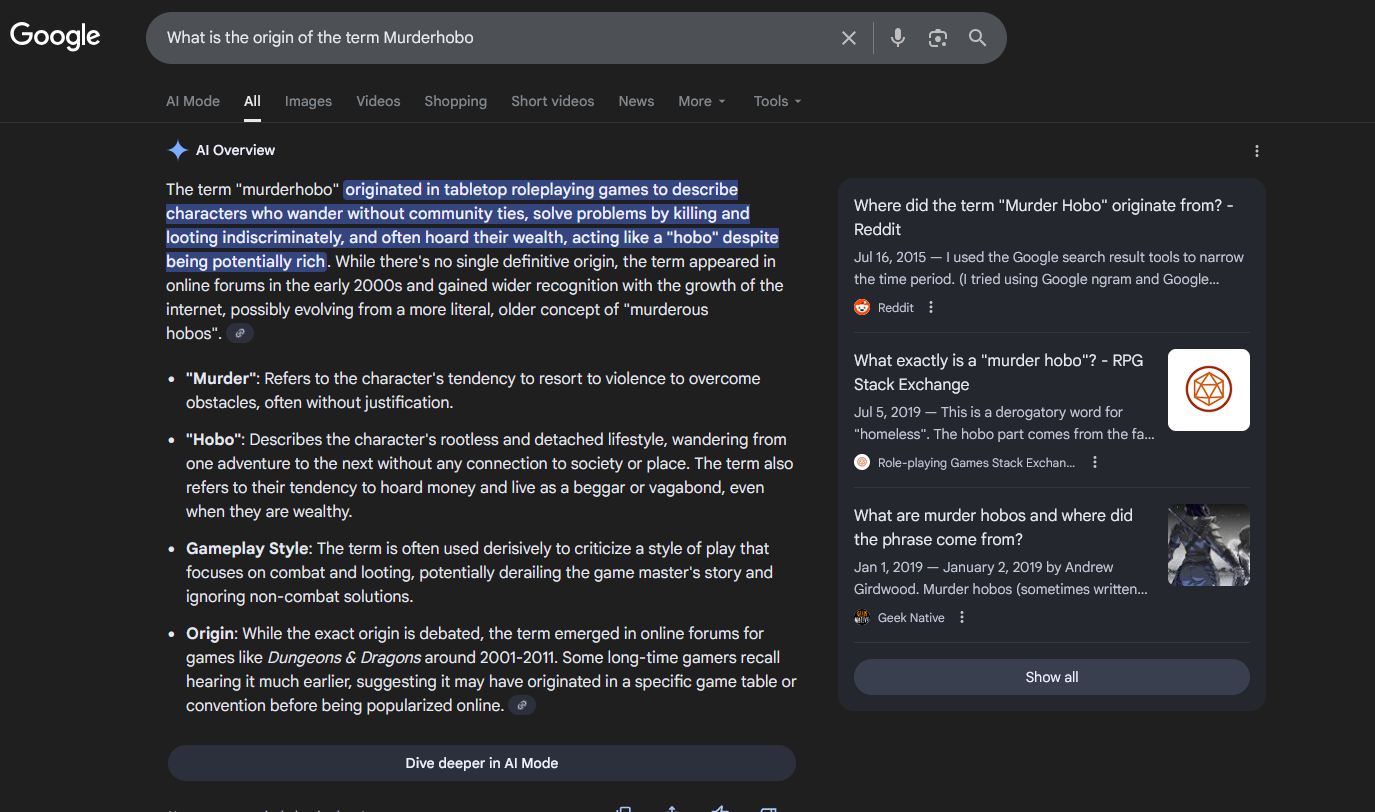Click the source link chip after "hobos"
The height and width of the screenshot is (812, 1375).
(x=240, y=333)
